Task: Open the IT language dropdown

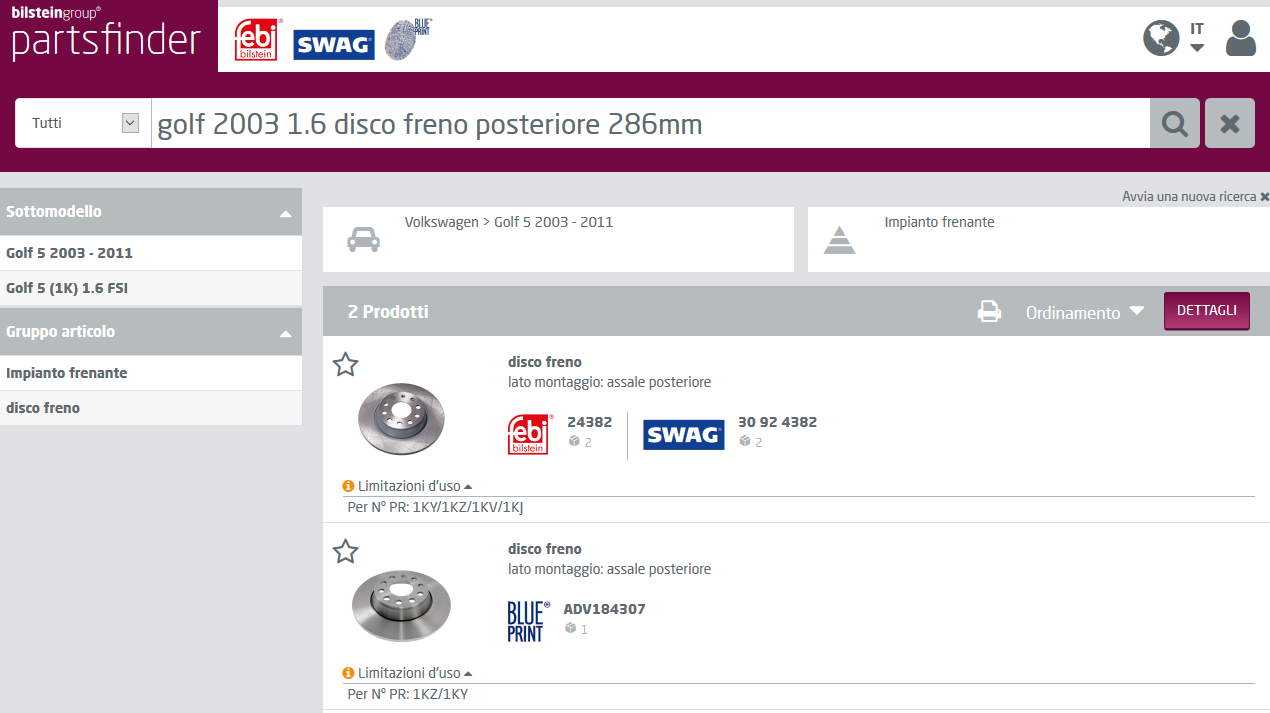Action: tap(1197, 37)
